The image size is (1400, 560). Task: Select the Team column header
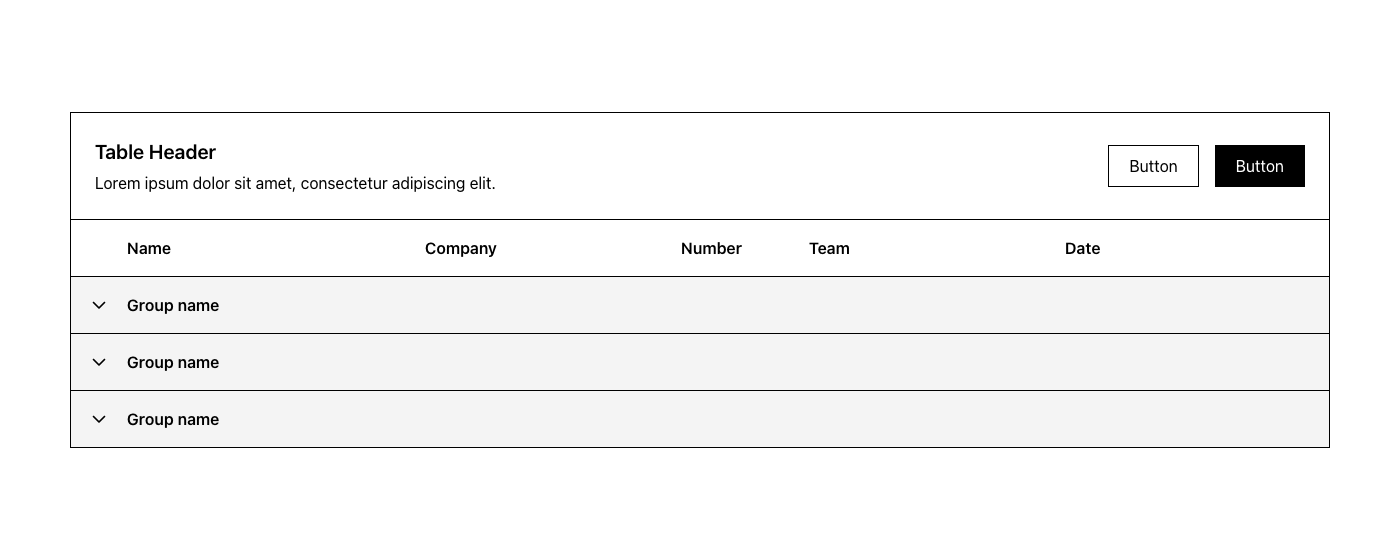[829, 248]
